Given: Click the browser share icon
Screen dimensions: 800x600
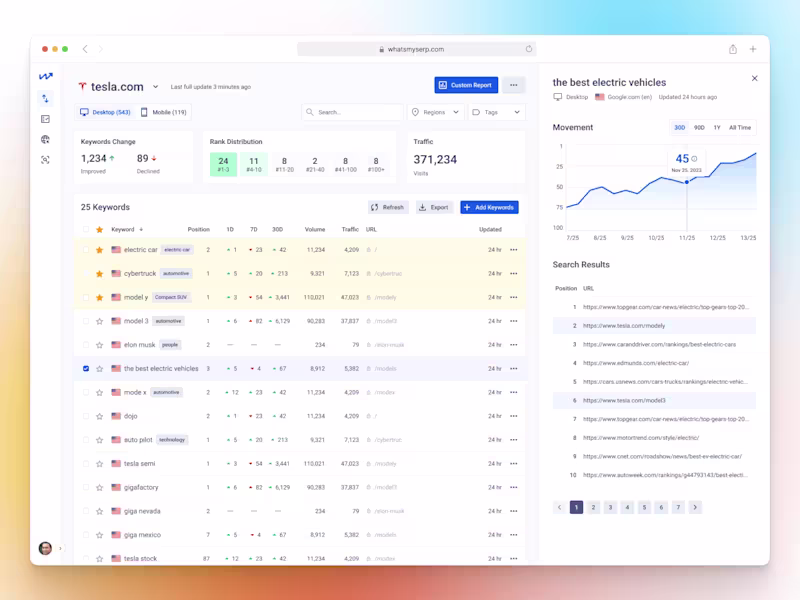Looking at the screenshot, I should 733,49.
